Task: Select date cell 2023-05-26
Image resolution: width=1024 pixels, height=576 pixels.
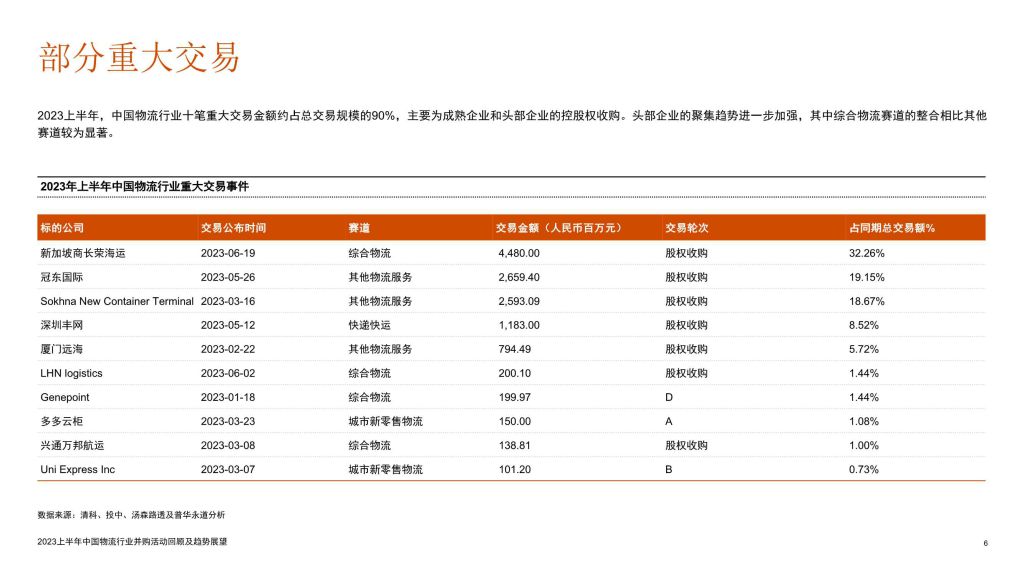Action: click(x=228, y=277)
